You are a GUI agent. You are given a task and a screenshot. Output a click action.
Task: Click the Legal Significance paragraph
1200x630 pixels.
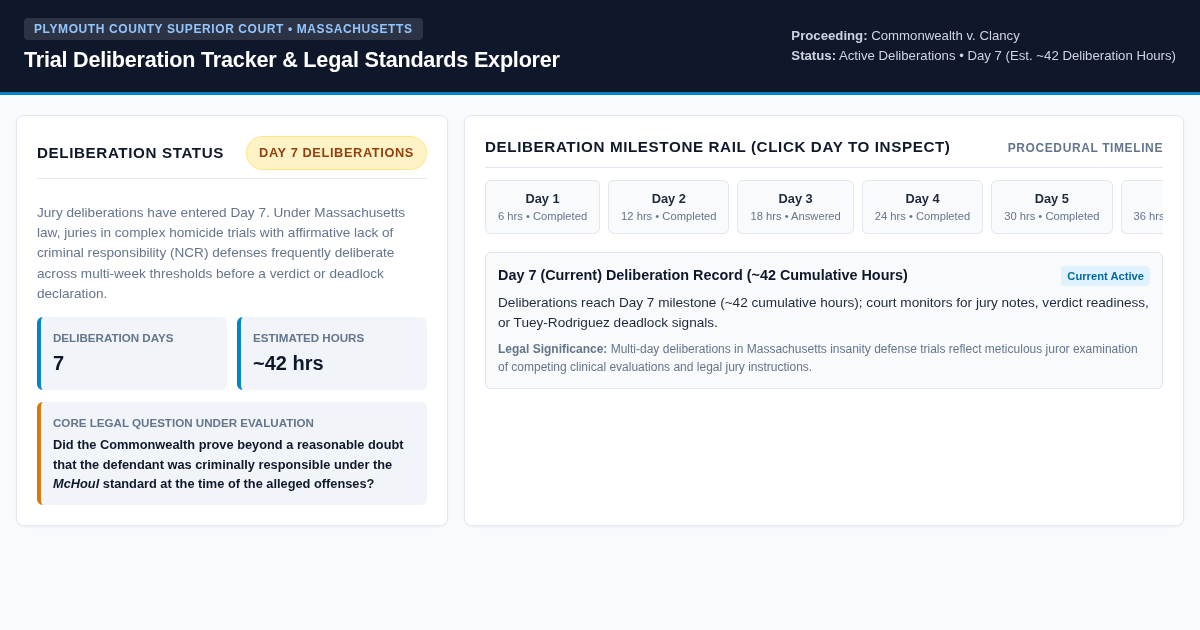tap(823, 358)
